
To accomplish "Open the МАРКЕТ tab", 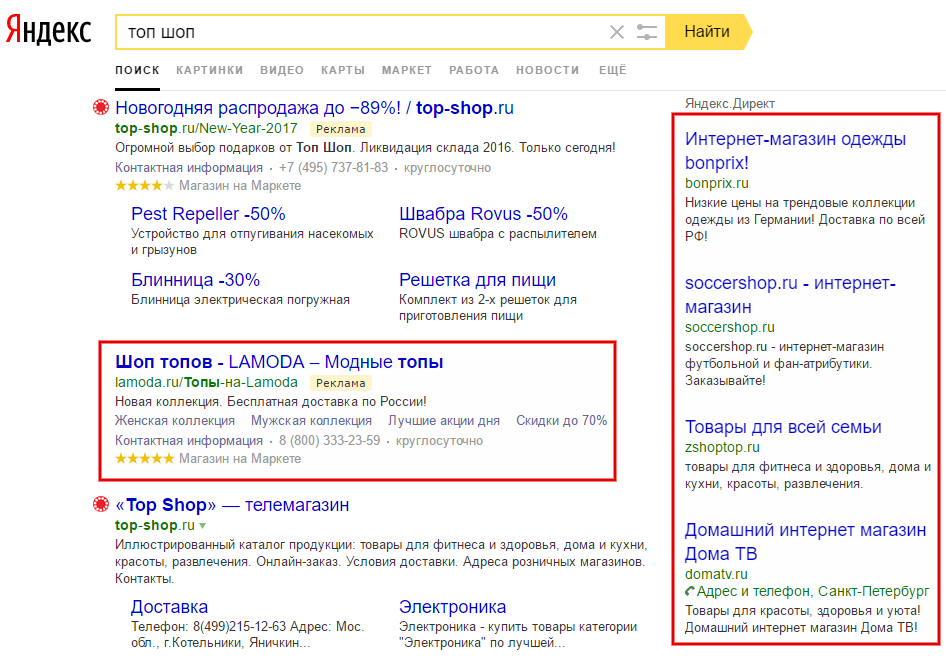I will tap(406, 70).
